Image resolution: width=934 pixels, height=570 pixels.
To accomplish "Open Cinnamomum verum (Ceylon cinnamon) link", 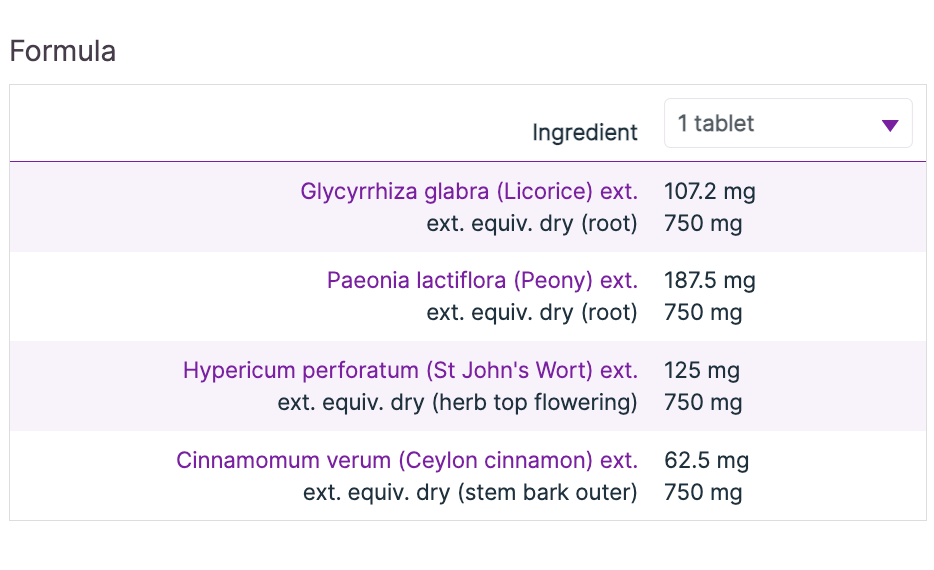I will tap(407, 461).
